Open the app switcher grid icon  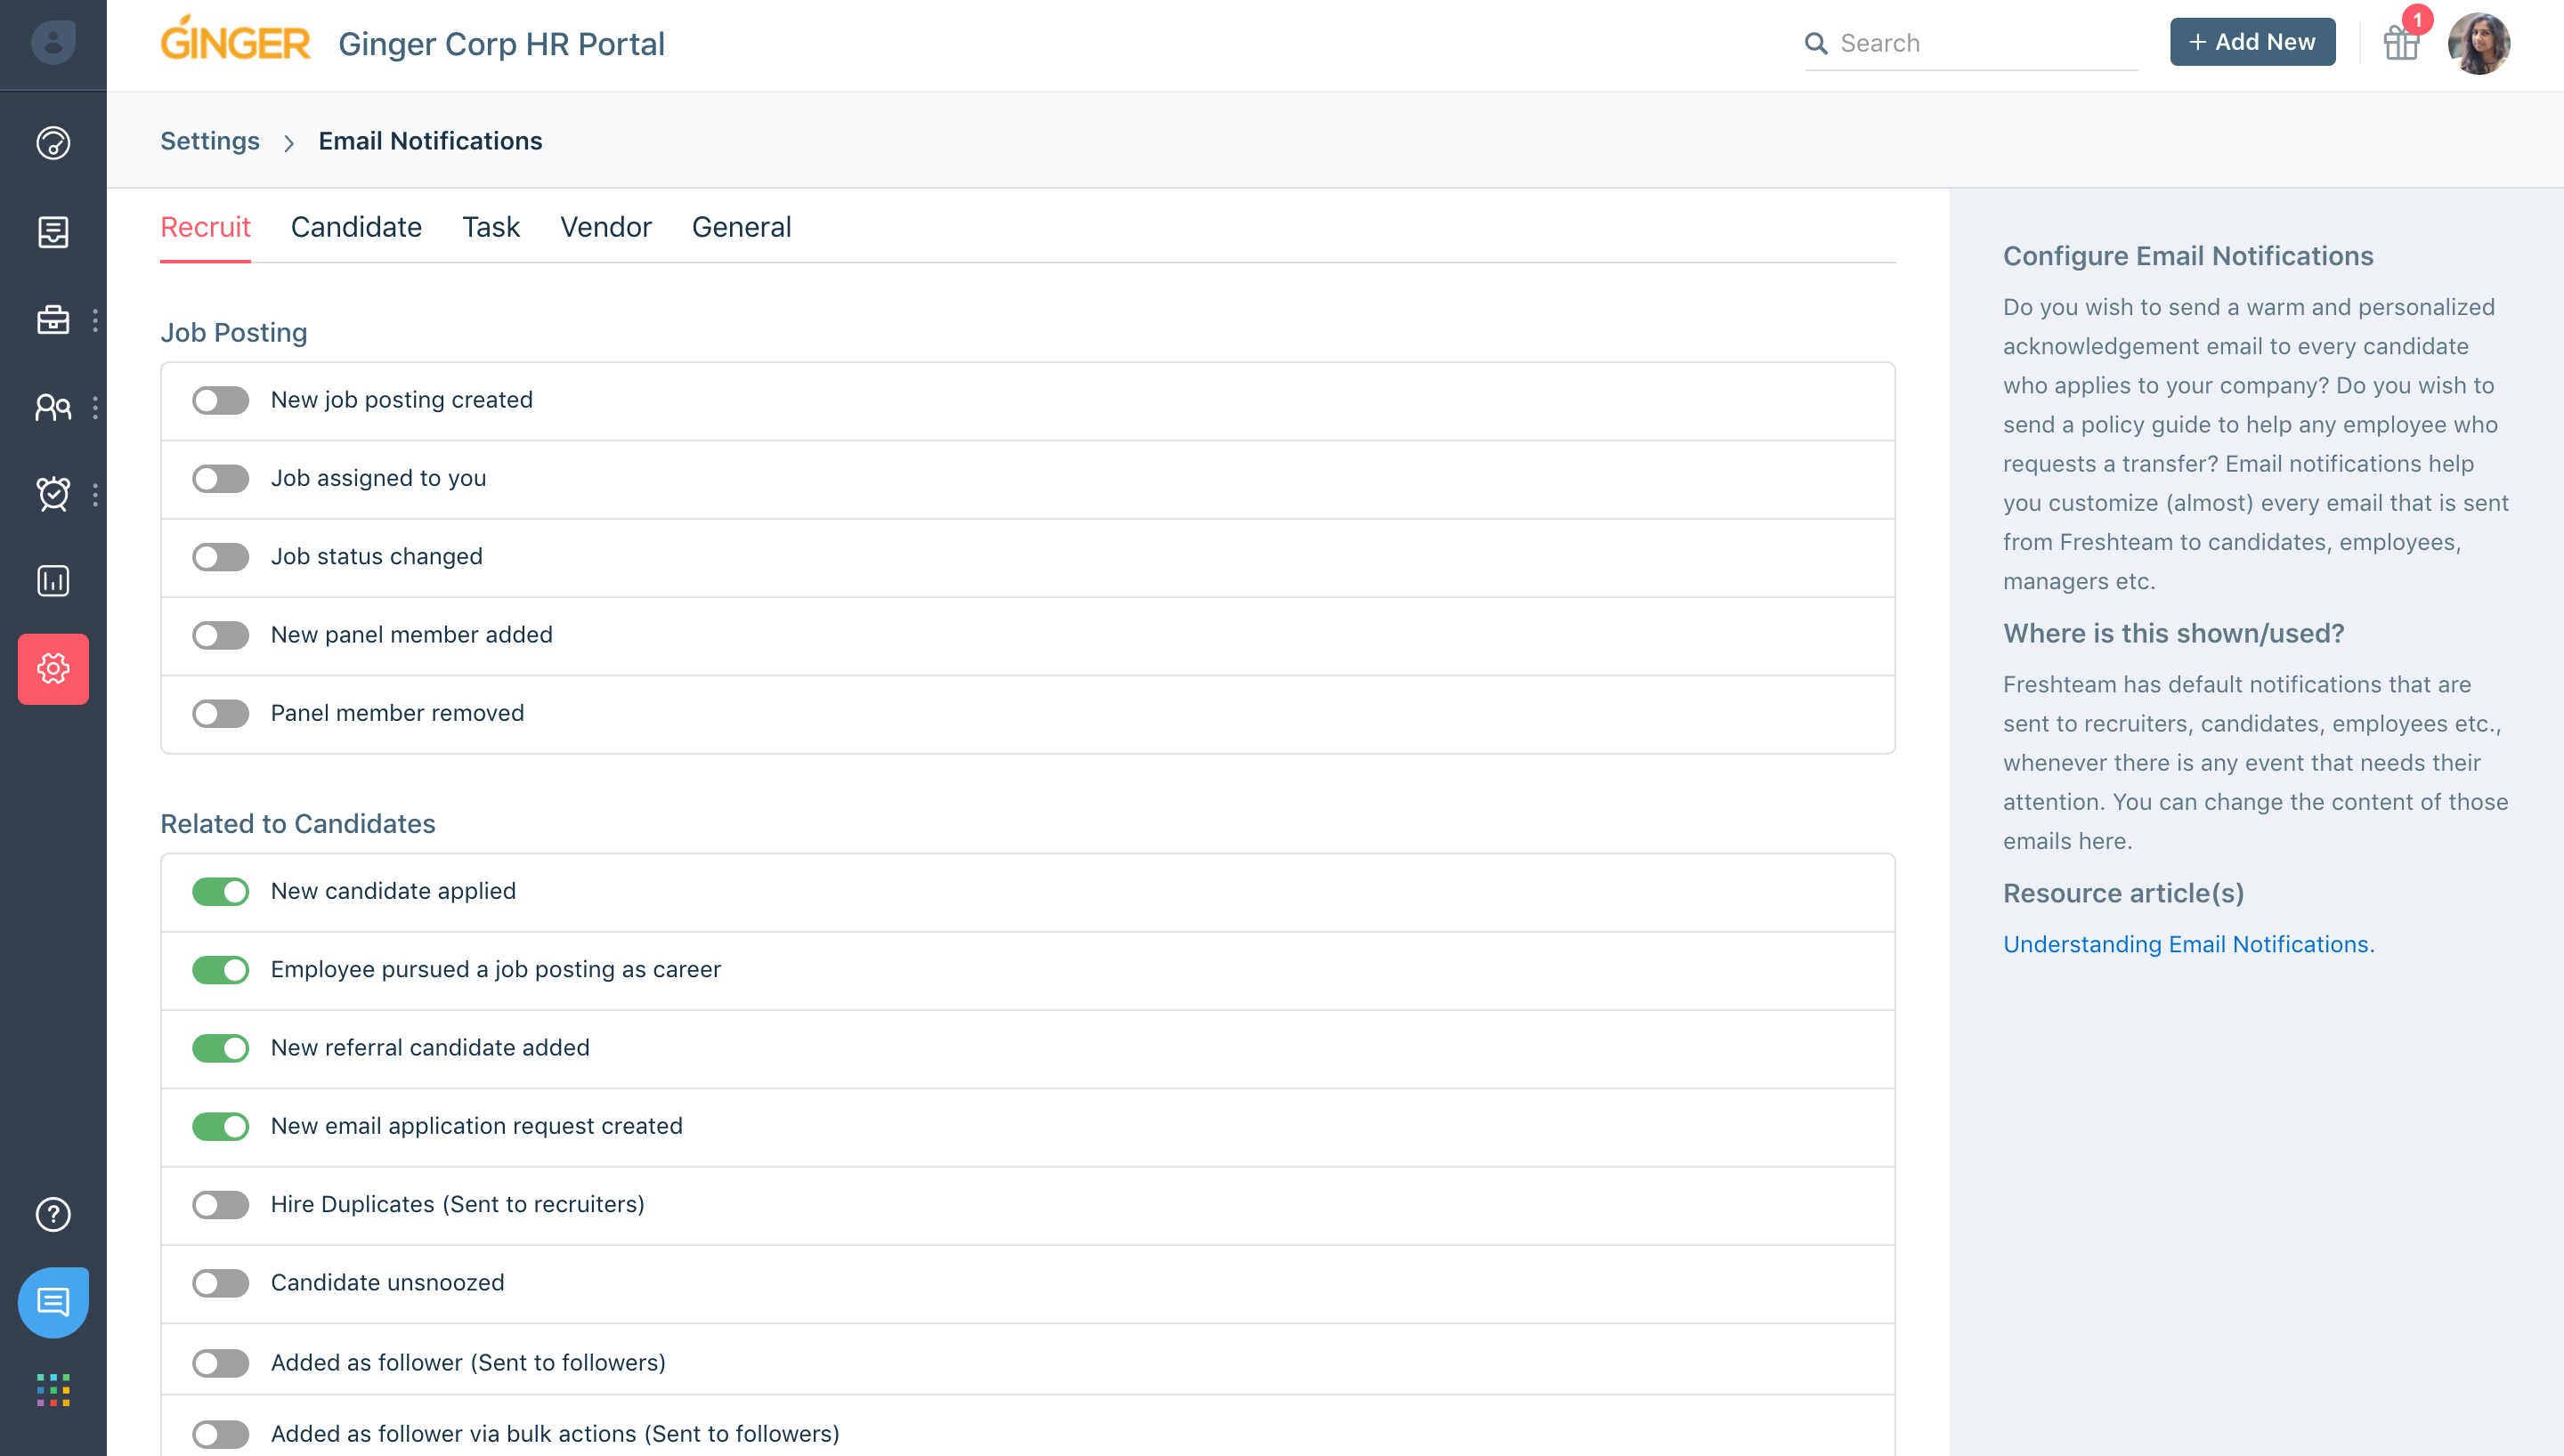tap(53, 1390)
